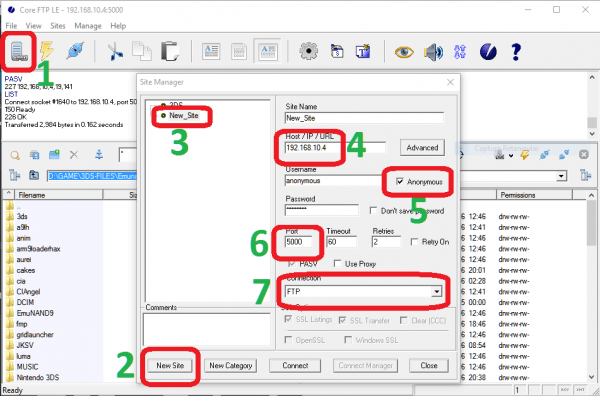Screen dimensions: 600x396
Task: Click the log pane scrollbar down arrow
Action: [x=592, y=134]
